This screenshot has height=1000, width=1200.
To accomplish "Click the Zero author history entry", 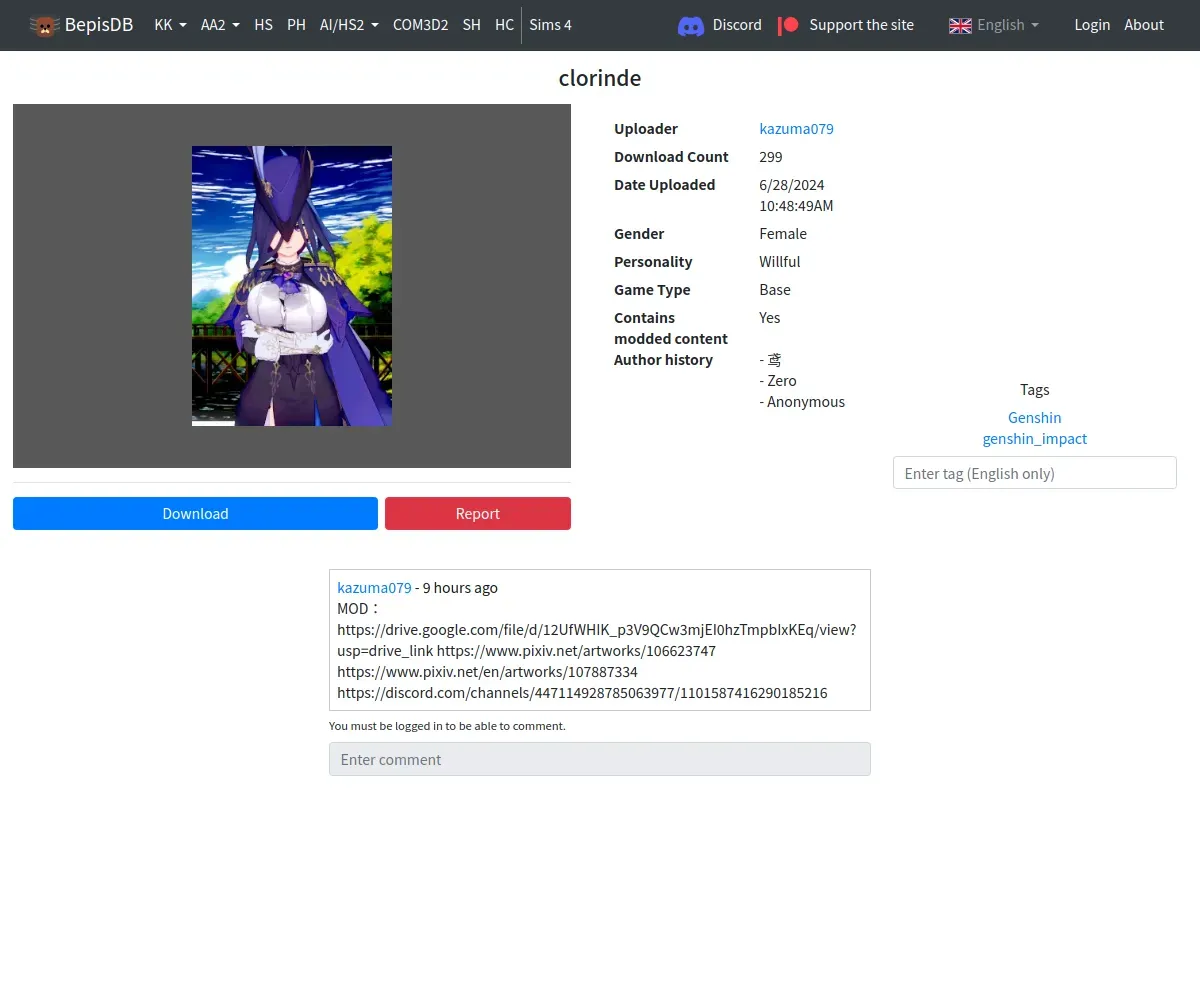I will (778, 381).
